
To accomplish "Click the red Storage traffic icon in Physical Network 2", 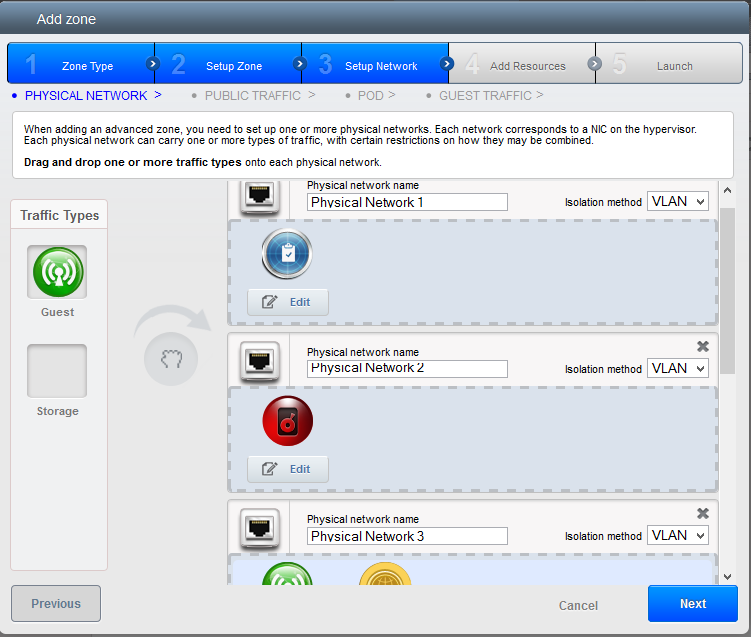I will (x=287, y=421).
